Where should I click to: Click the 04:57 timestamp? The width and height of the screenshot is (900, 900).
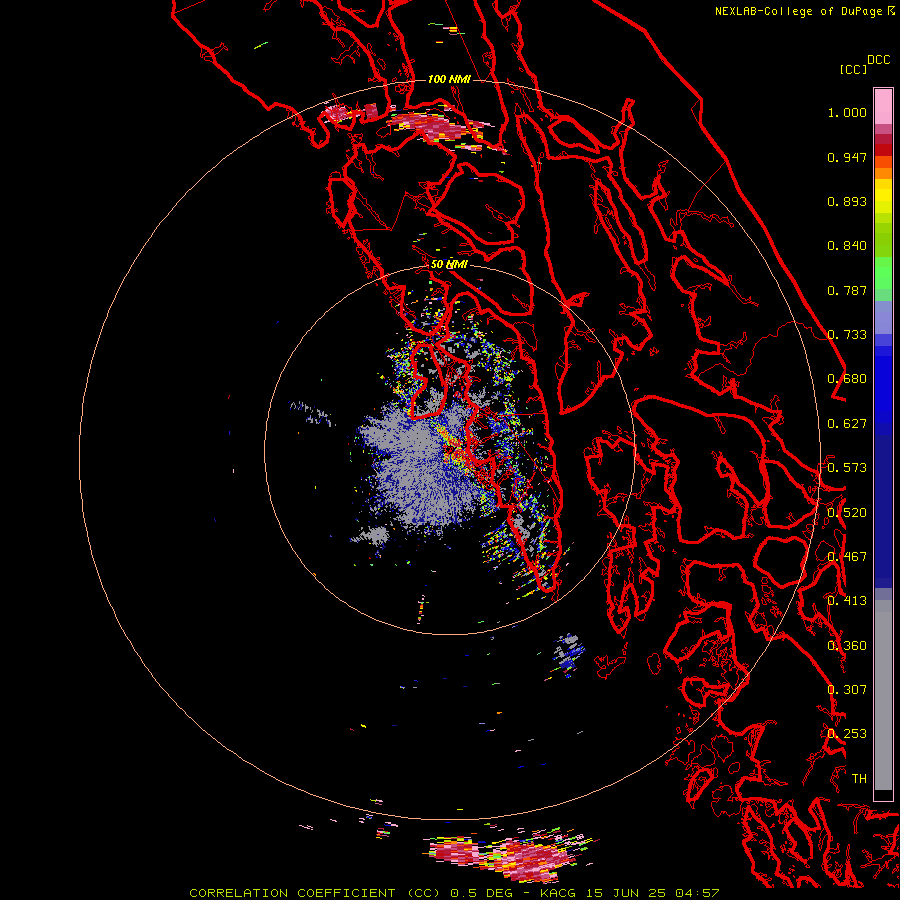696,893
